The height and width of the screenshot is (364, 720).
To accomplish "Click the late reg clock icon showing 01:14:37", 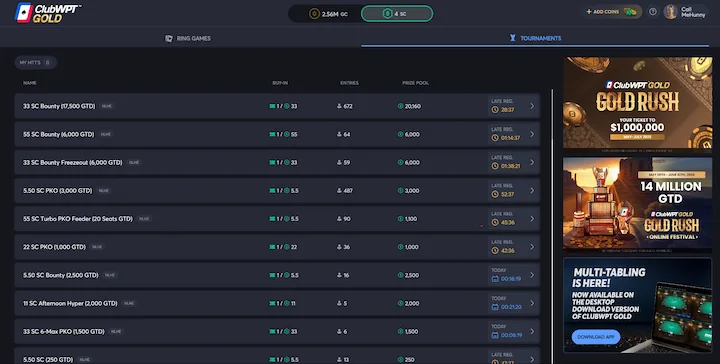I will [495, 138].
